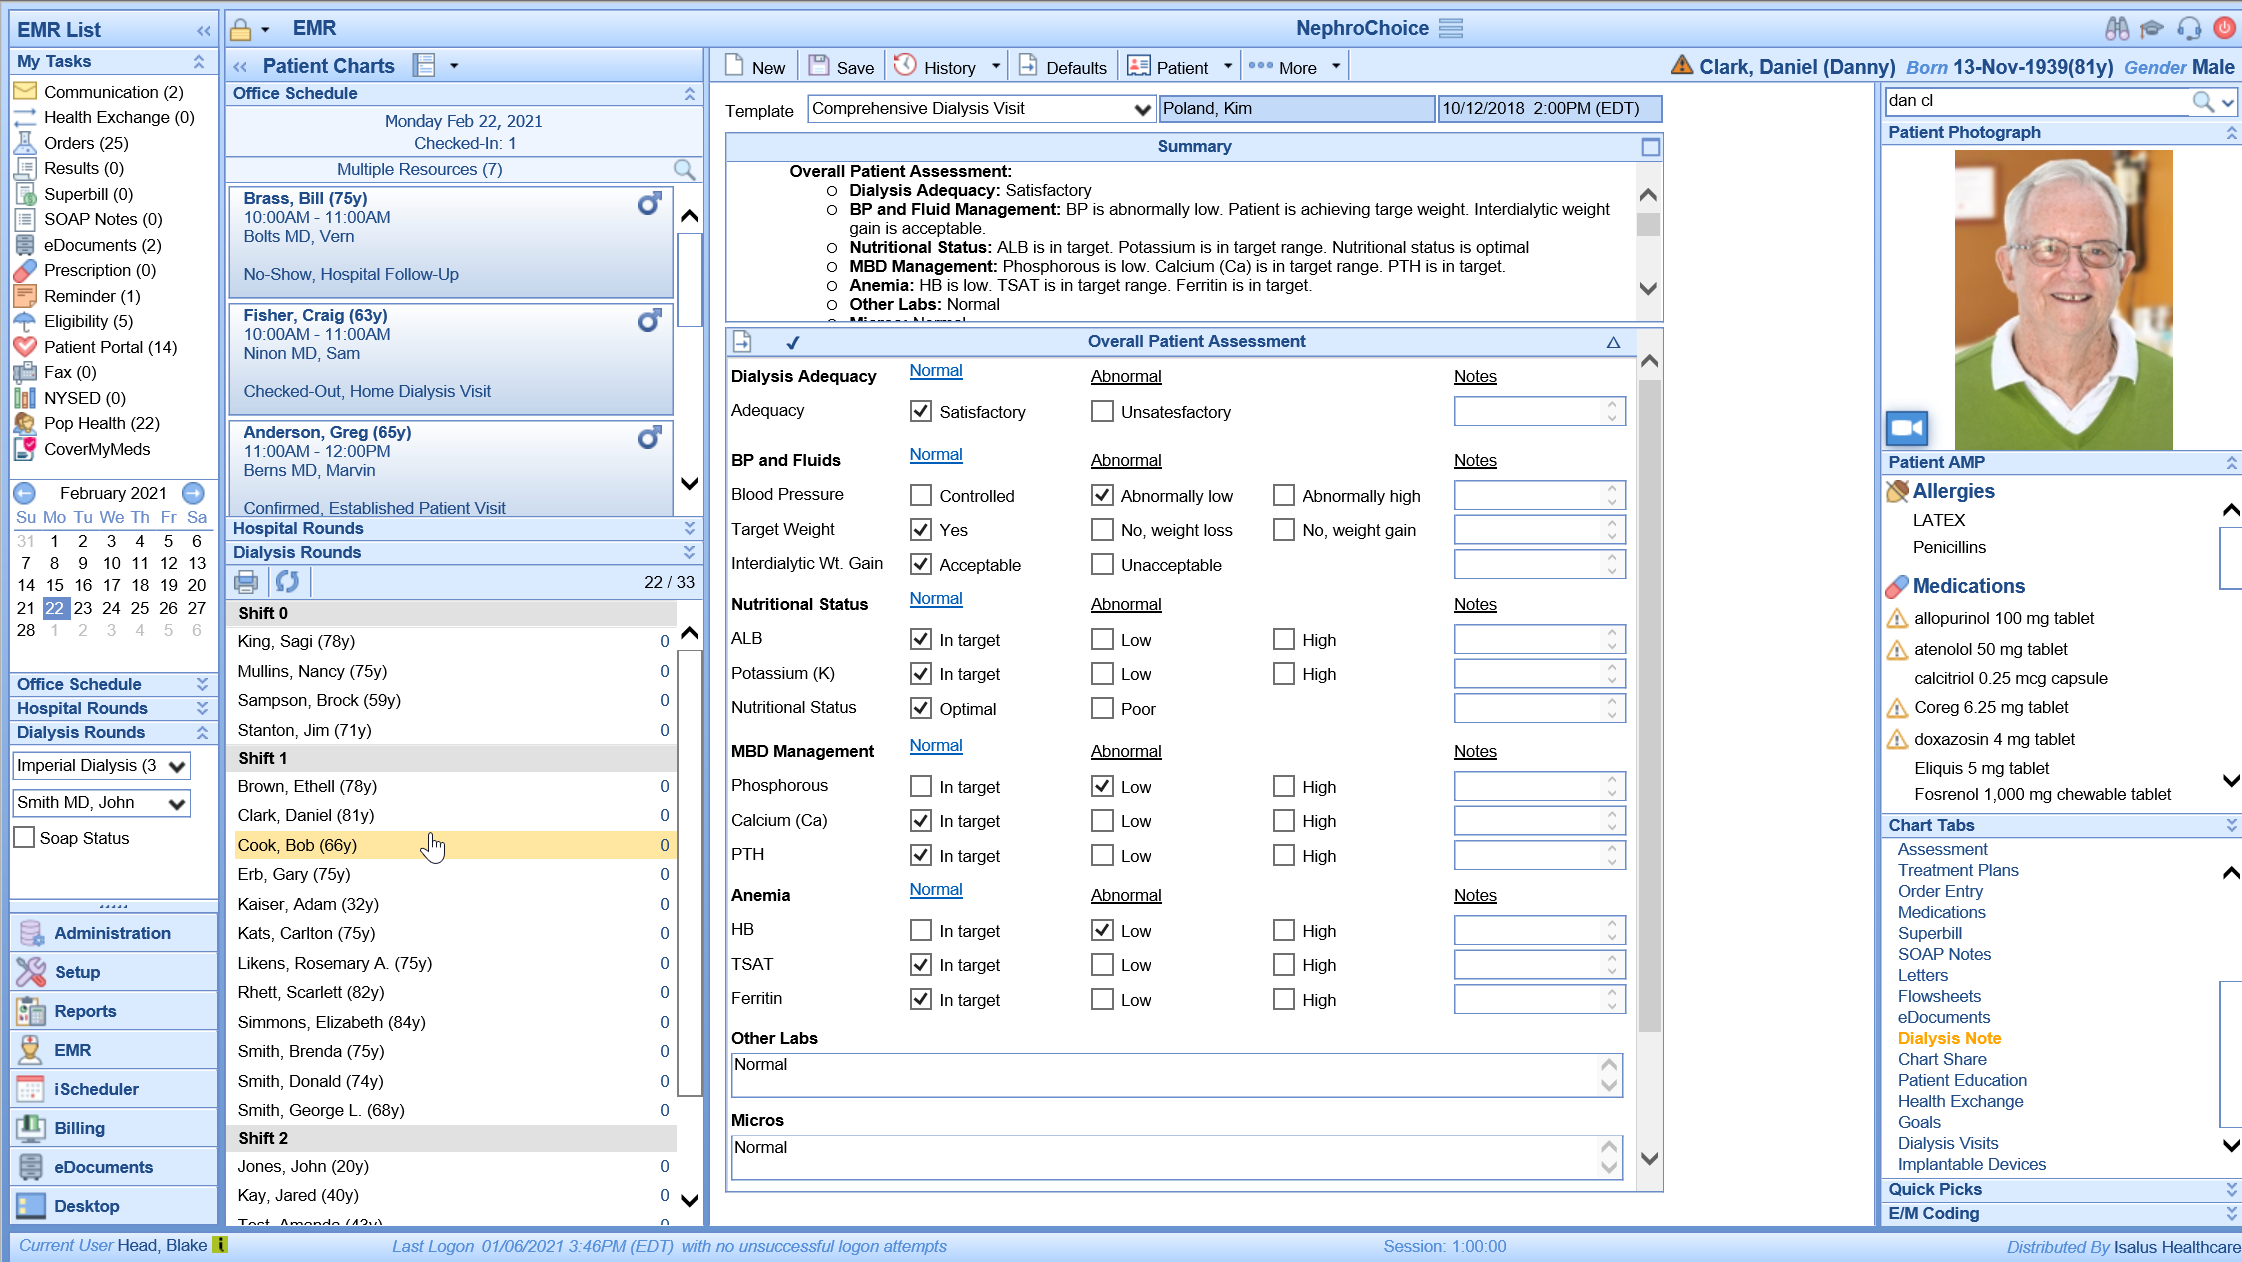Open the Flowsheets chart tab
The image size is (2242, 1262).
[x=1939, y=996]
